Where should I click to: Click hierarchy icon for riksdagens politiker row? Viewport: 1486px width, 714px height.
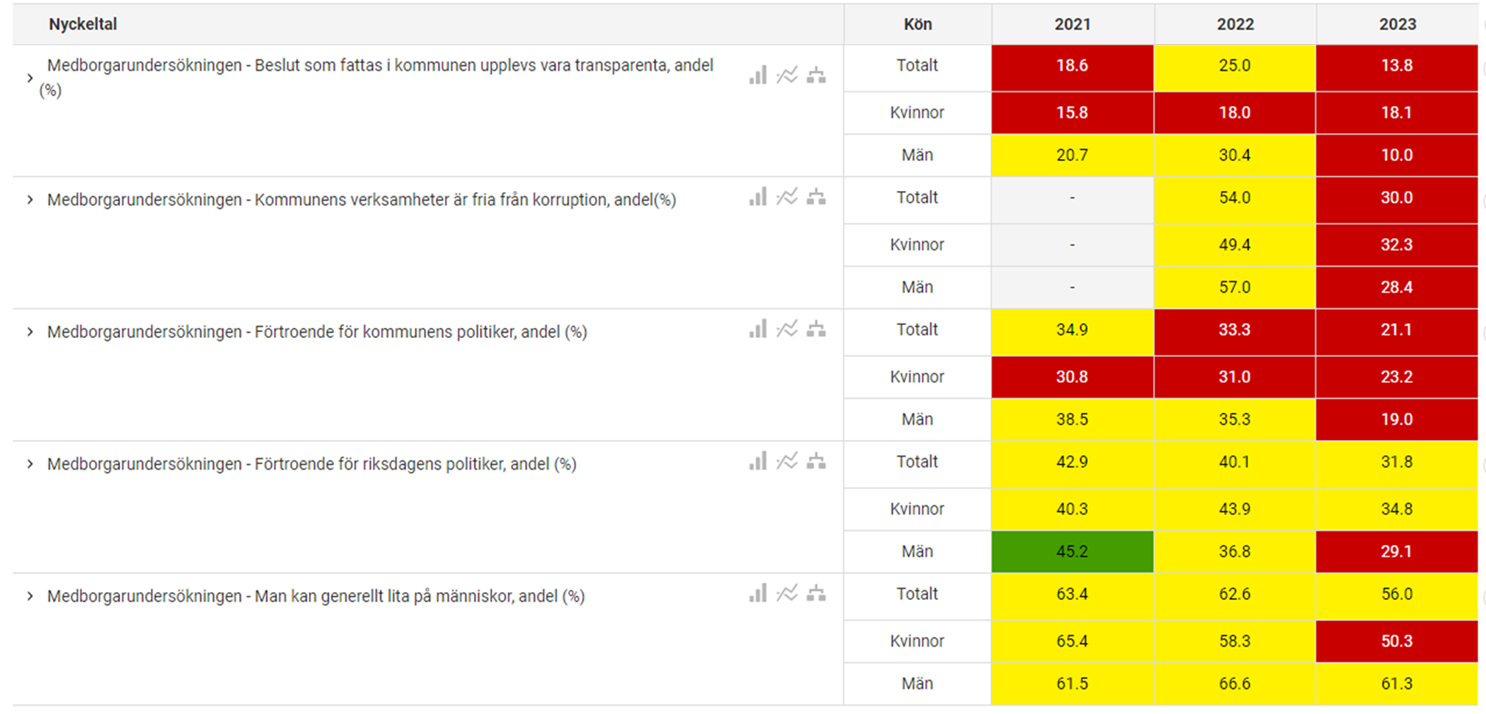tap(816, 461)
